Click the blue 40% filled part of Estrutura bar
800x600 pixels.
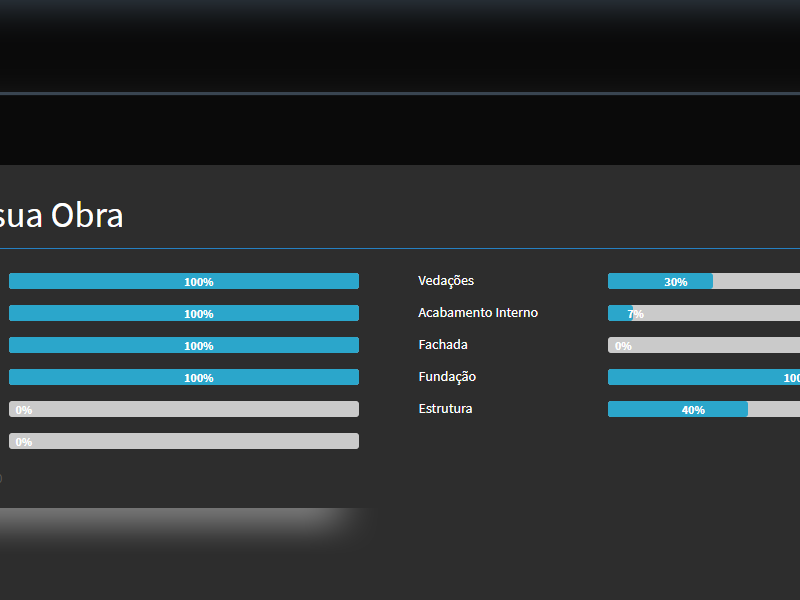tap(677, 409)
